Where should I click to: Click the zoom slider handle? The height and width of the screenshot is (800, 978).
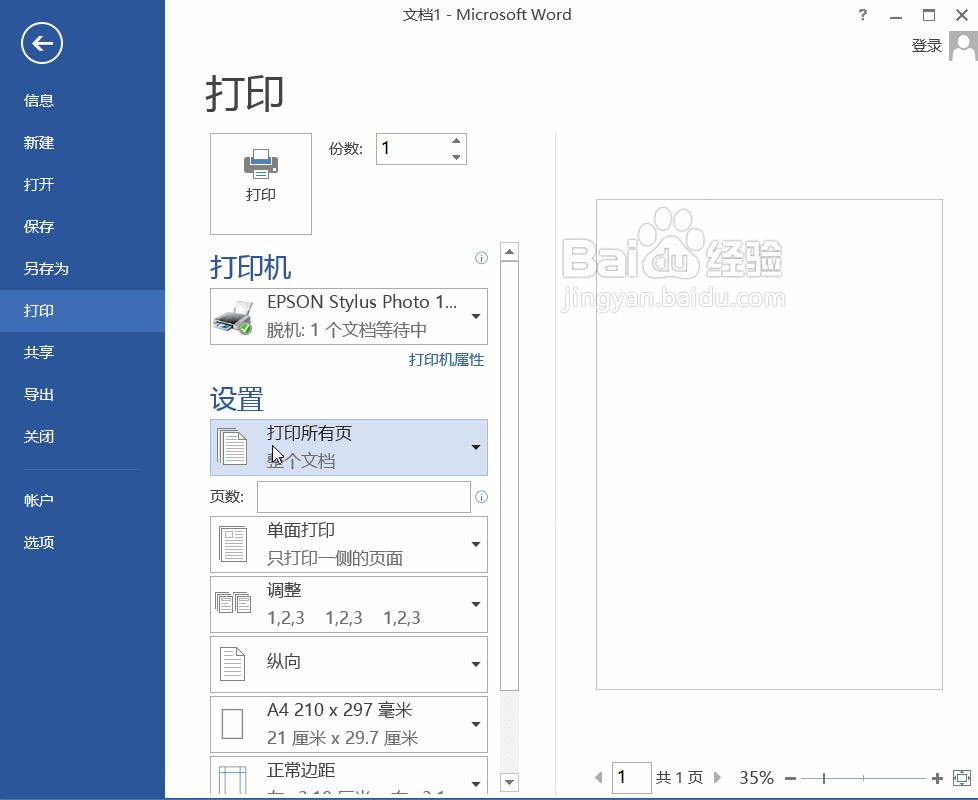(x=824, y=778)
